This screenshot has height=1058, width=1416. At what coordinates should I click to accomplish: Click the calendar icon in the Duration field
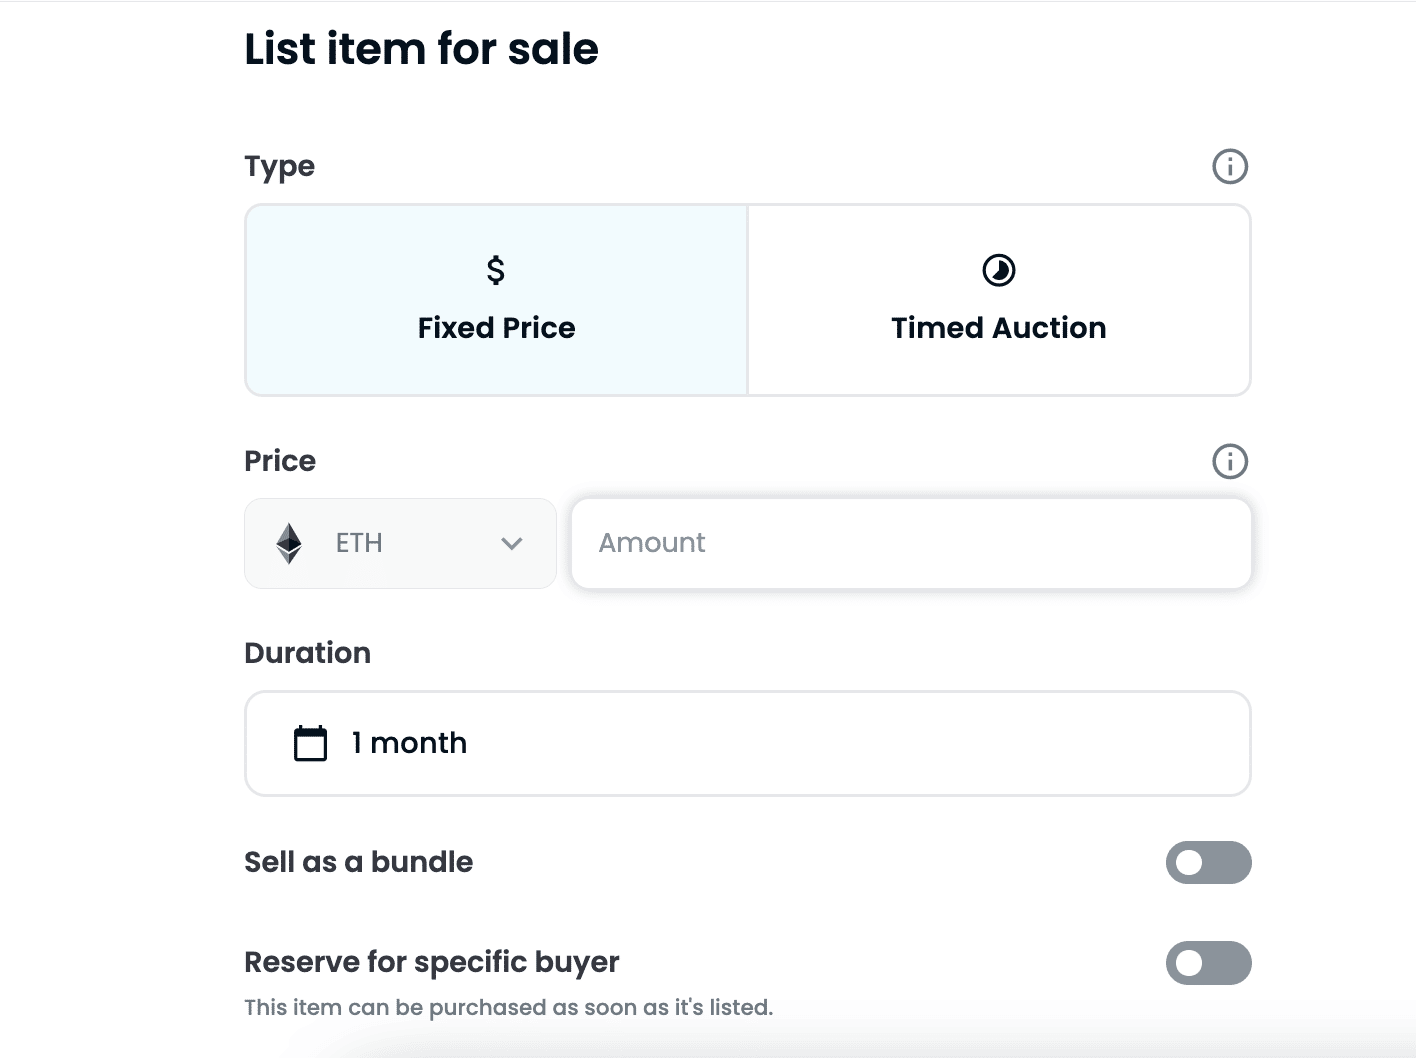[311, 743]
